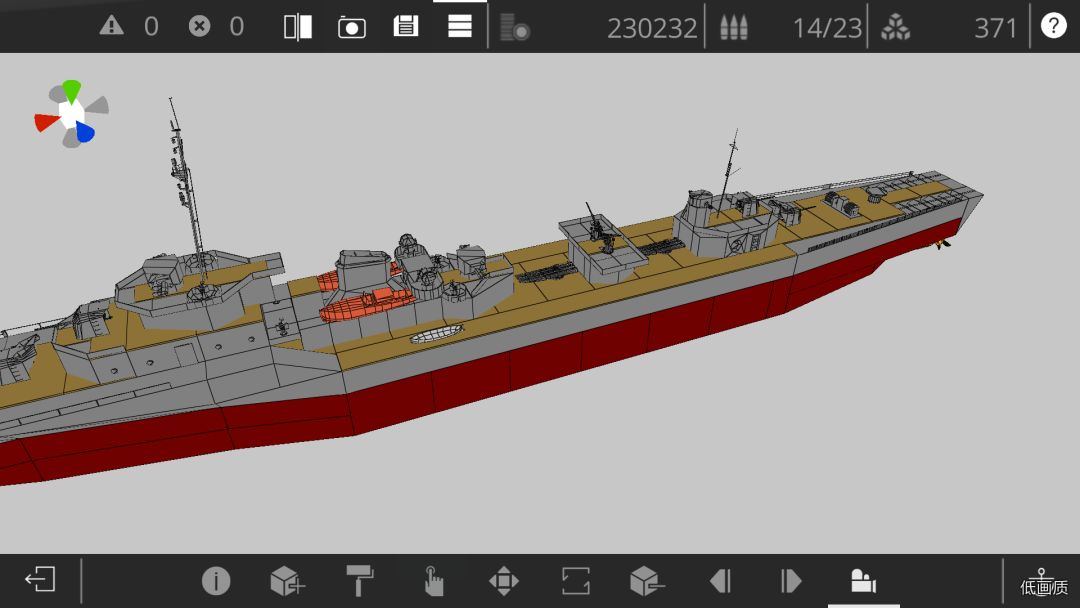Screen dimensions: 1080x608
Task: Open the hamburger menu list
Action: (x=459, y=26)
